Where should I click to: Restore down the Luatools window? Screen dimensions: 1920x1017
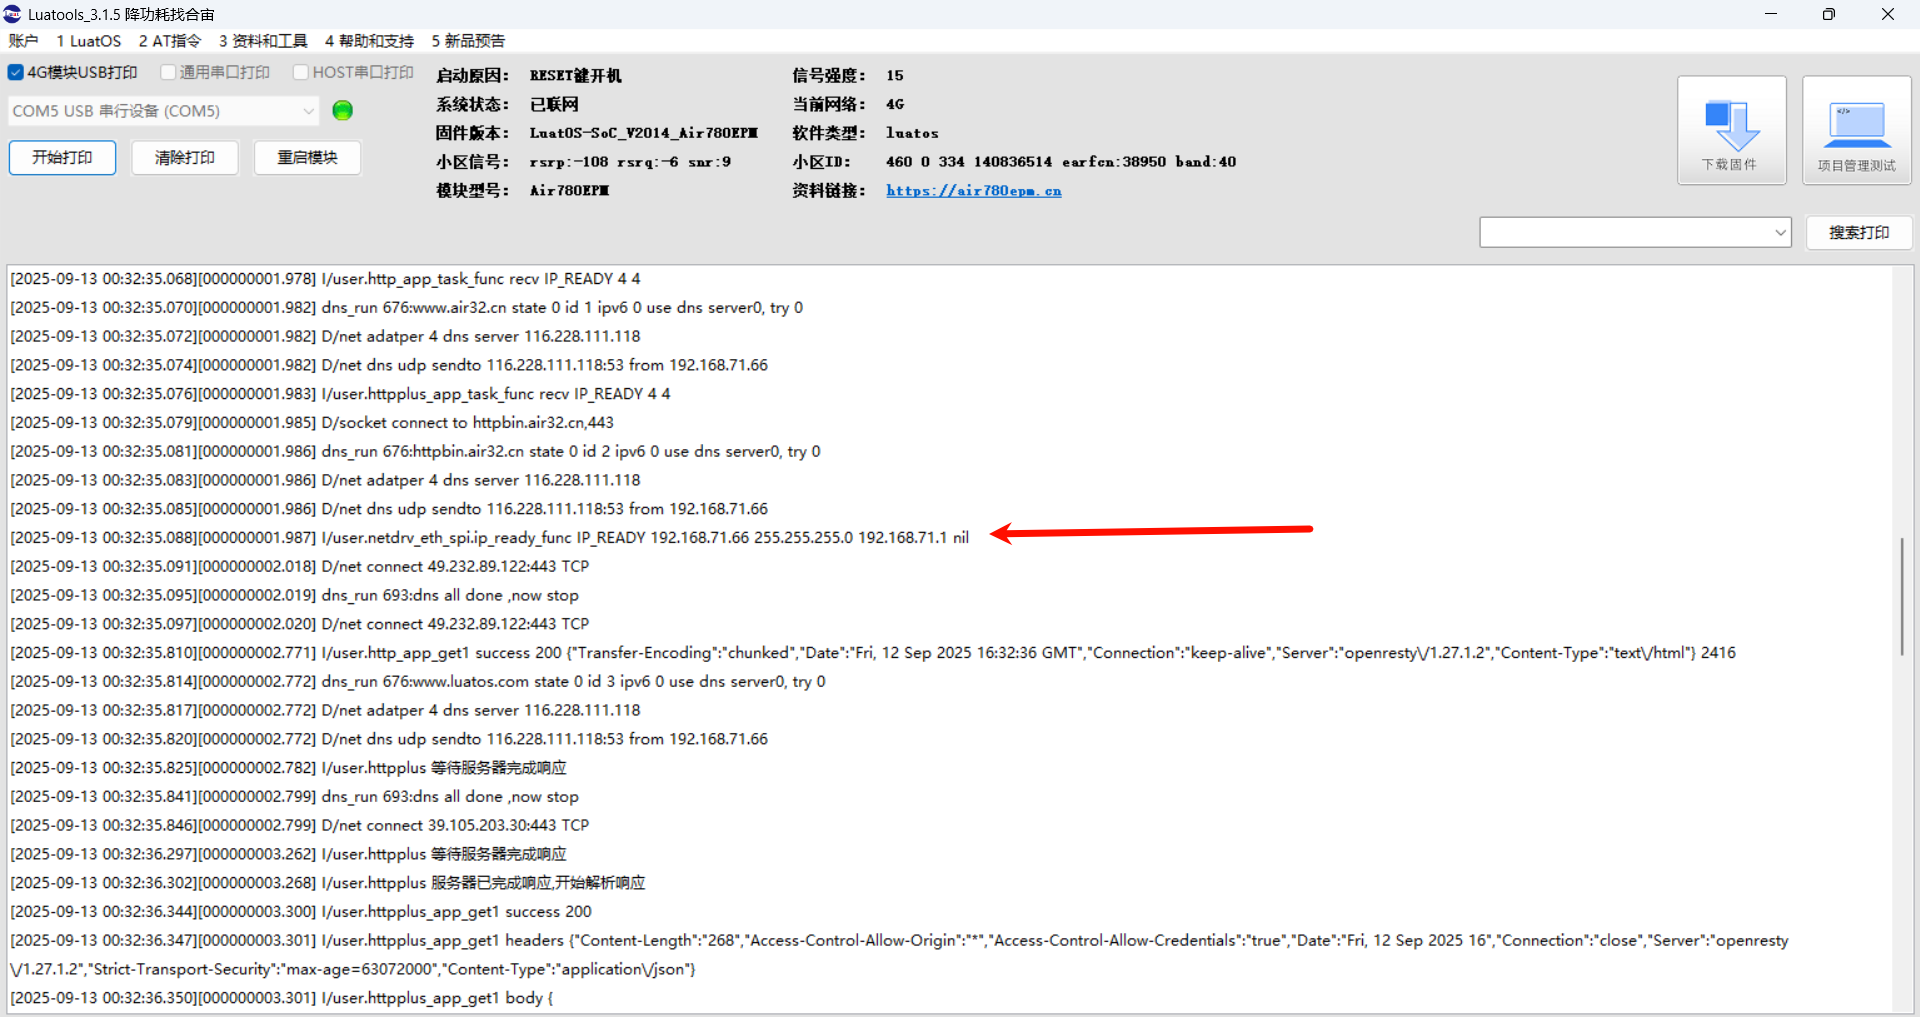[x=1829, y=14]
